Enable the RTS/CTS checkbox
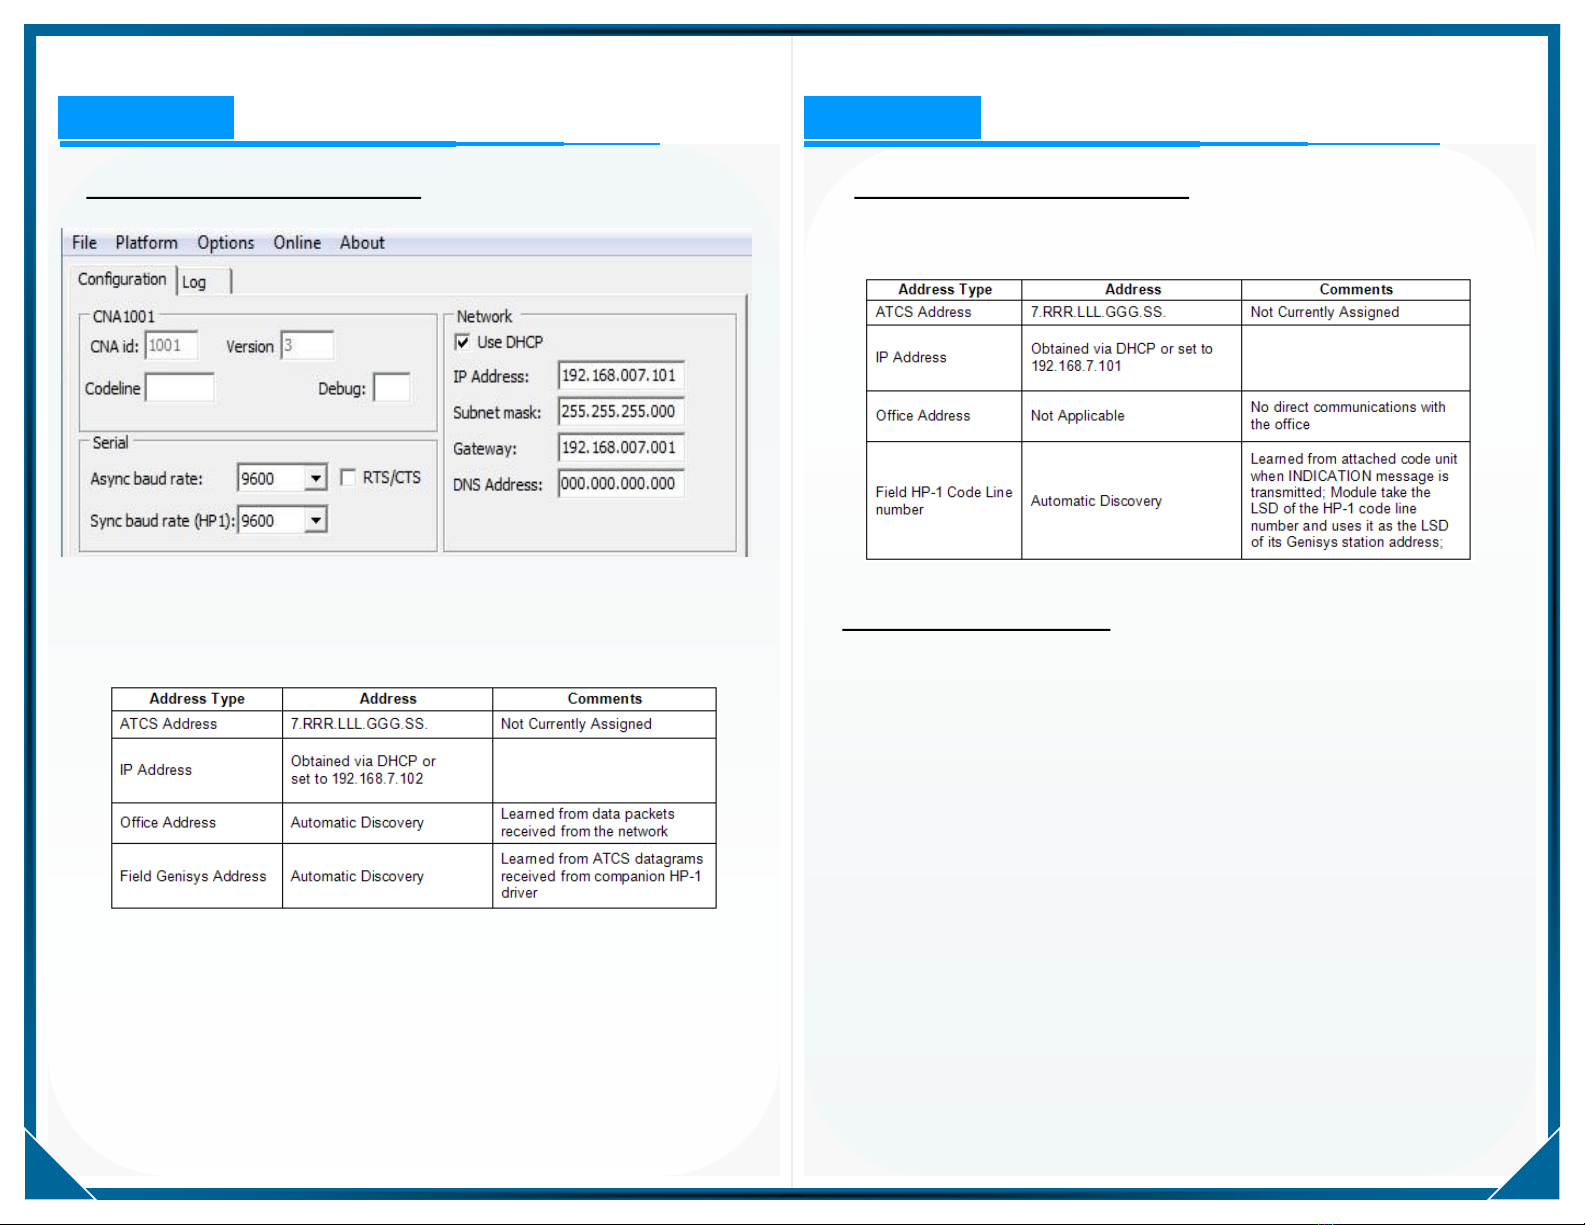The image size is (1585, 1225). coord(348,478)
